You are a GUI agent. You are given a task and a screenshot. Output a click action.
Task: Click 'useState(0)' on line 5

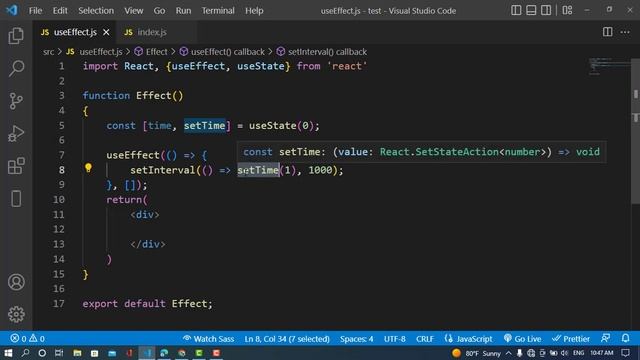[x=281, y=125]
